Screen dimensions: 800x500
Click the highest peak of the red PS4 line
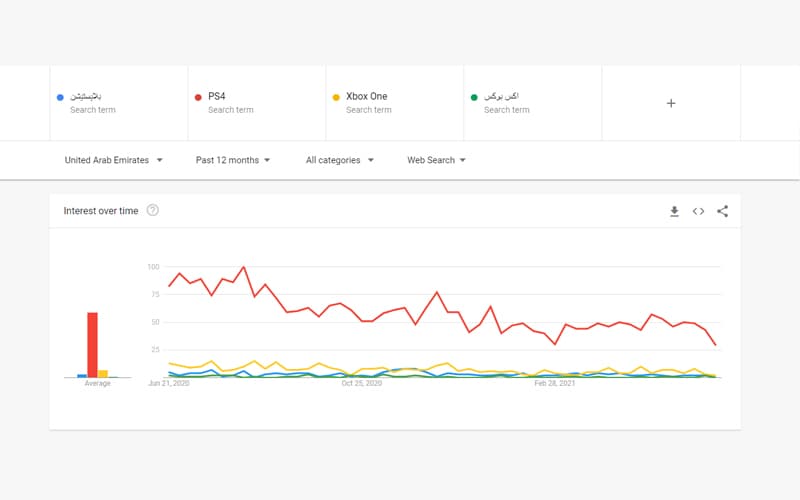[x=244, y=267]
